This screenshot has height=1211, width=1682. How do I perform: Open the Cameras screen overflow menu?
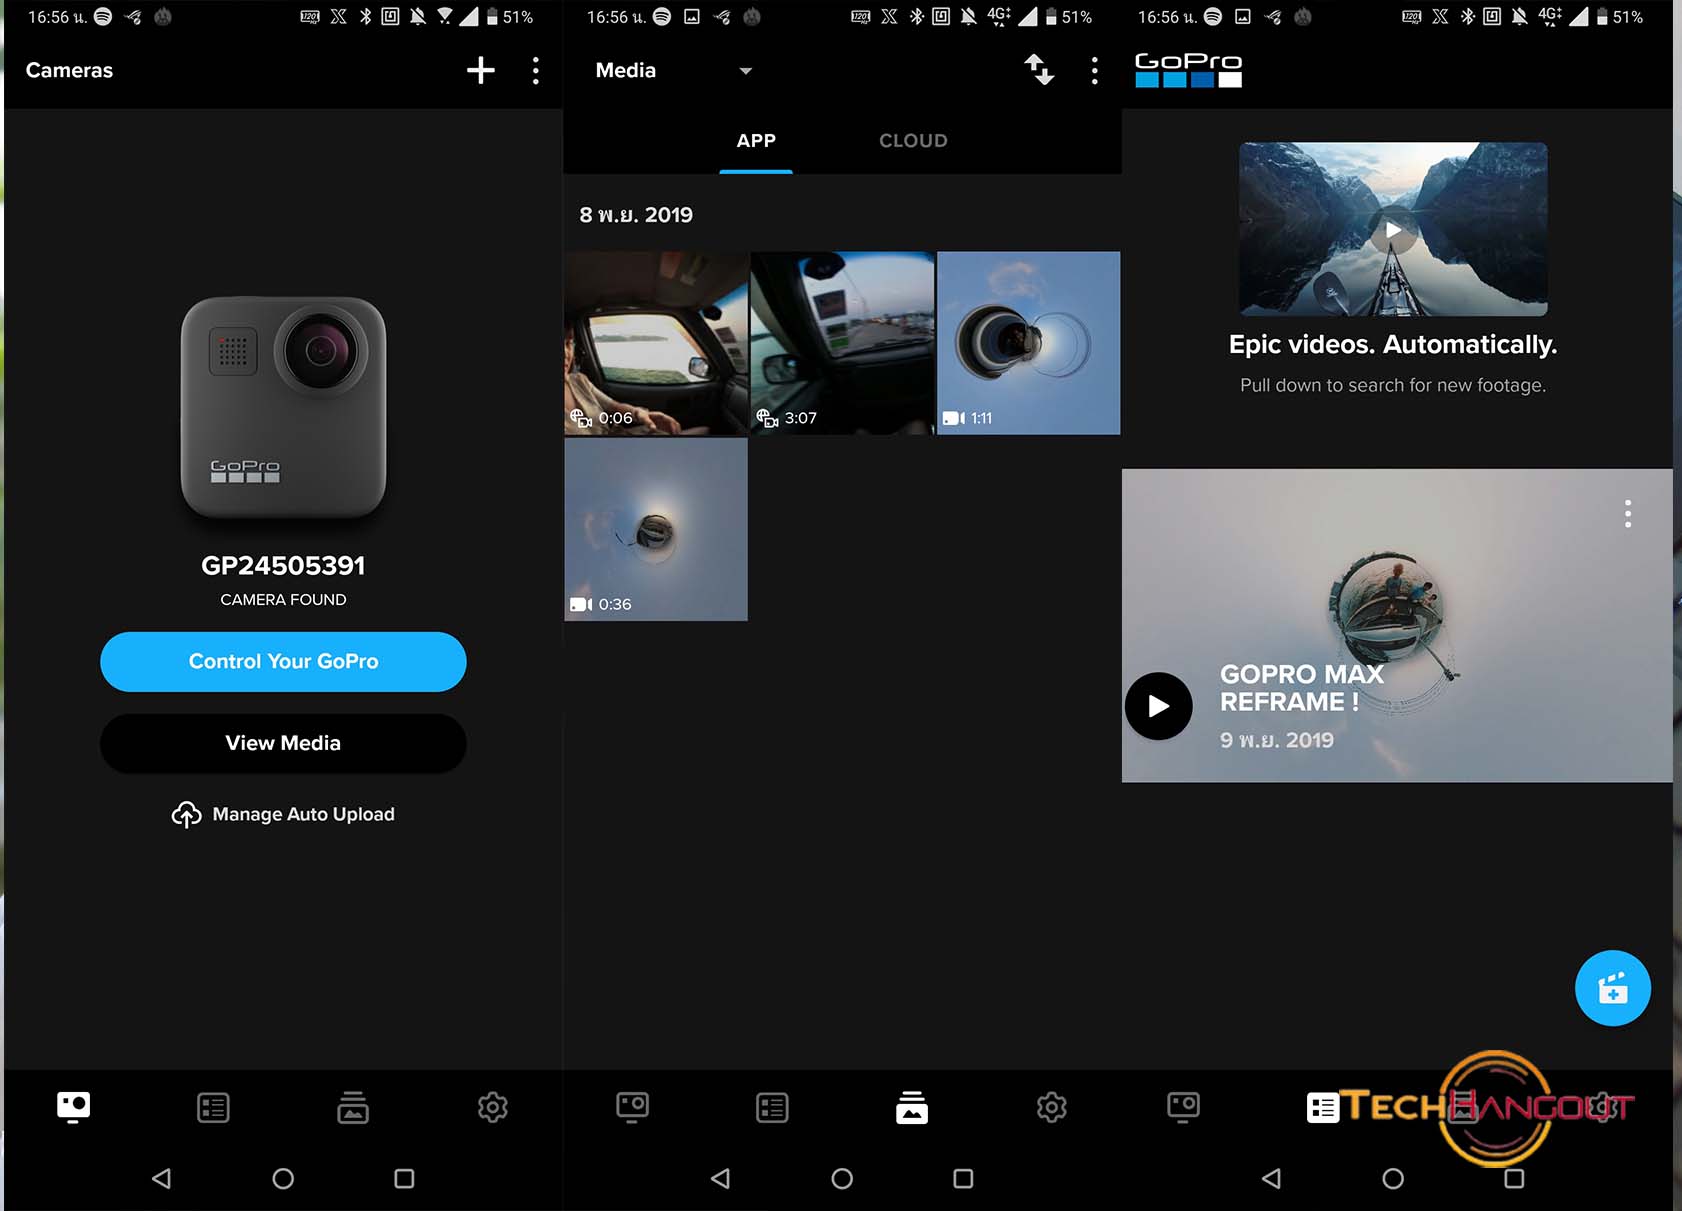536,70
